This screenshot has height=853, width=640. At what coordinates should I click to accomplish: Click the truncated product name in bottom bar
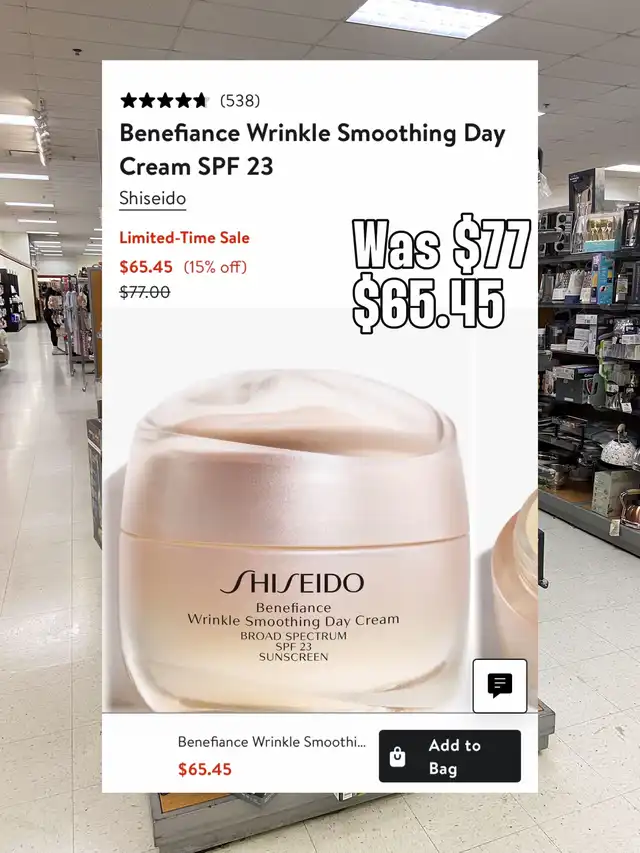tap(272, 742)
